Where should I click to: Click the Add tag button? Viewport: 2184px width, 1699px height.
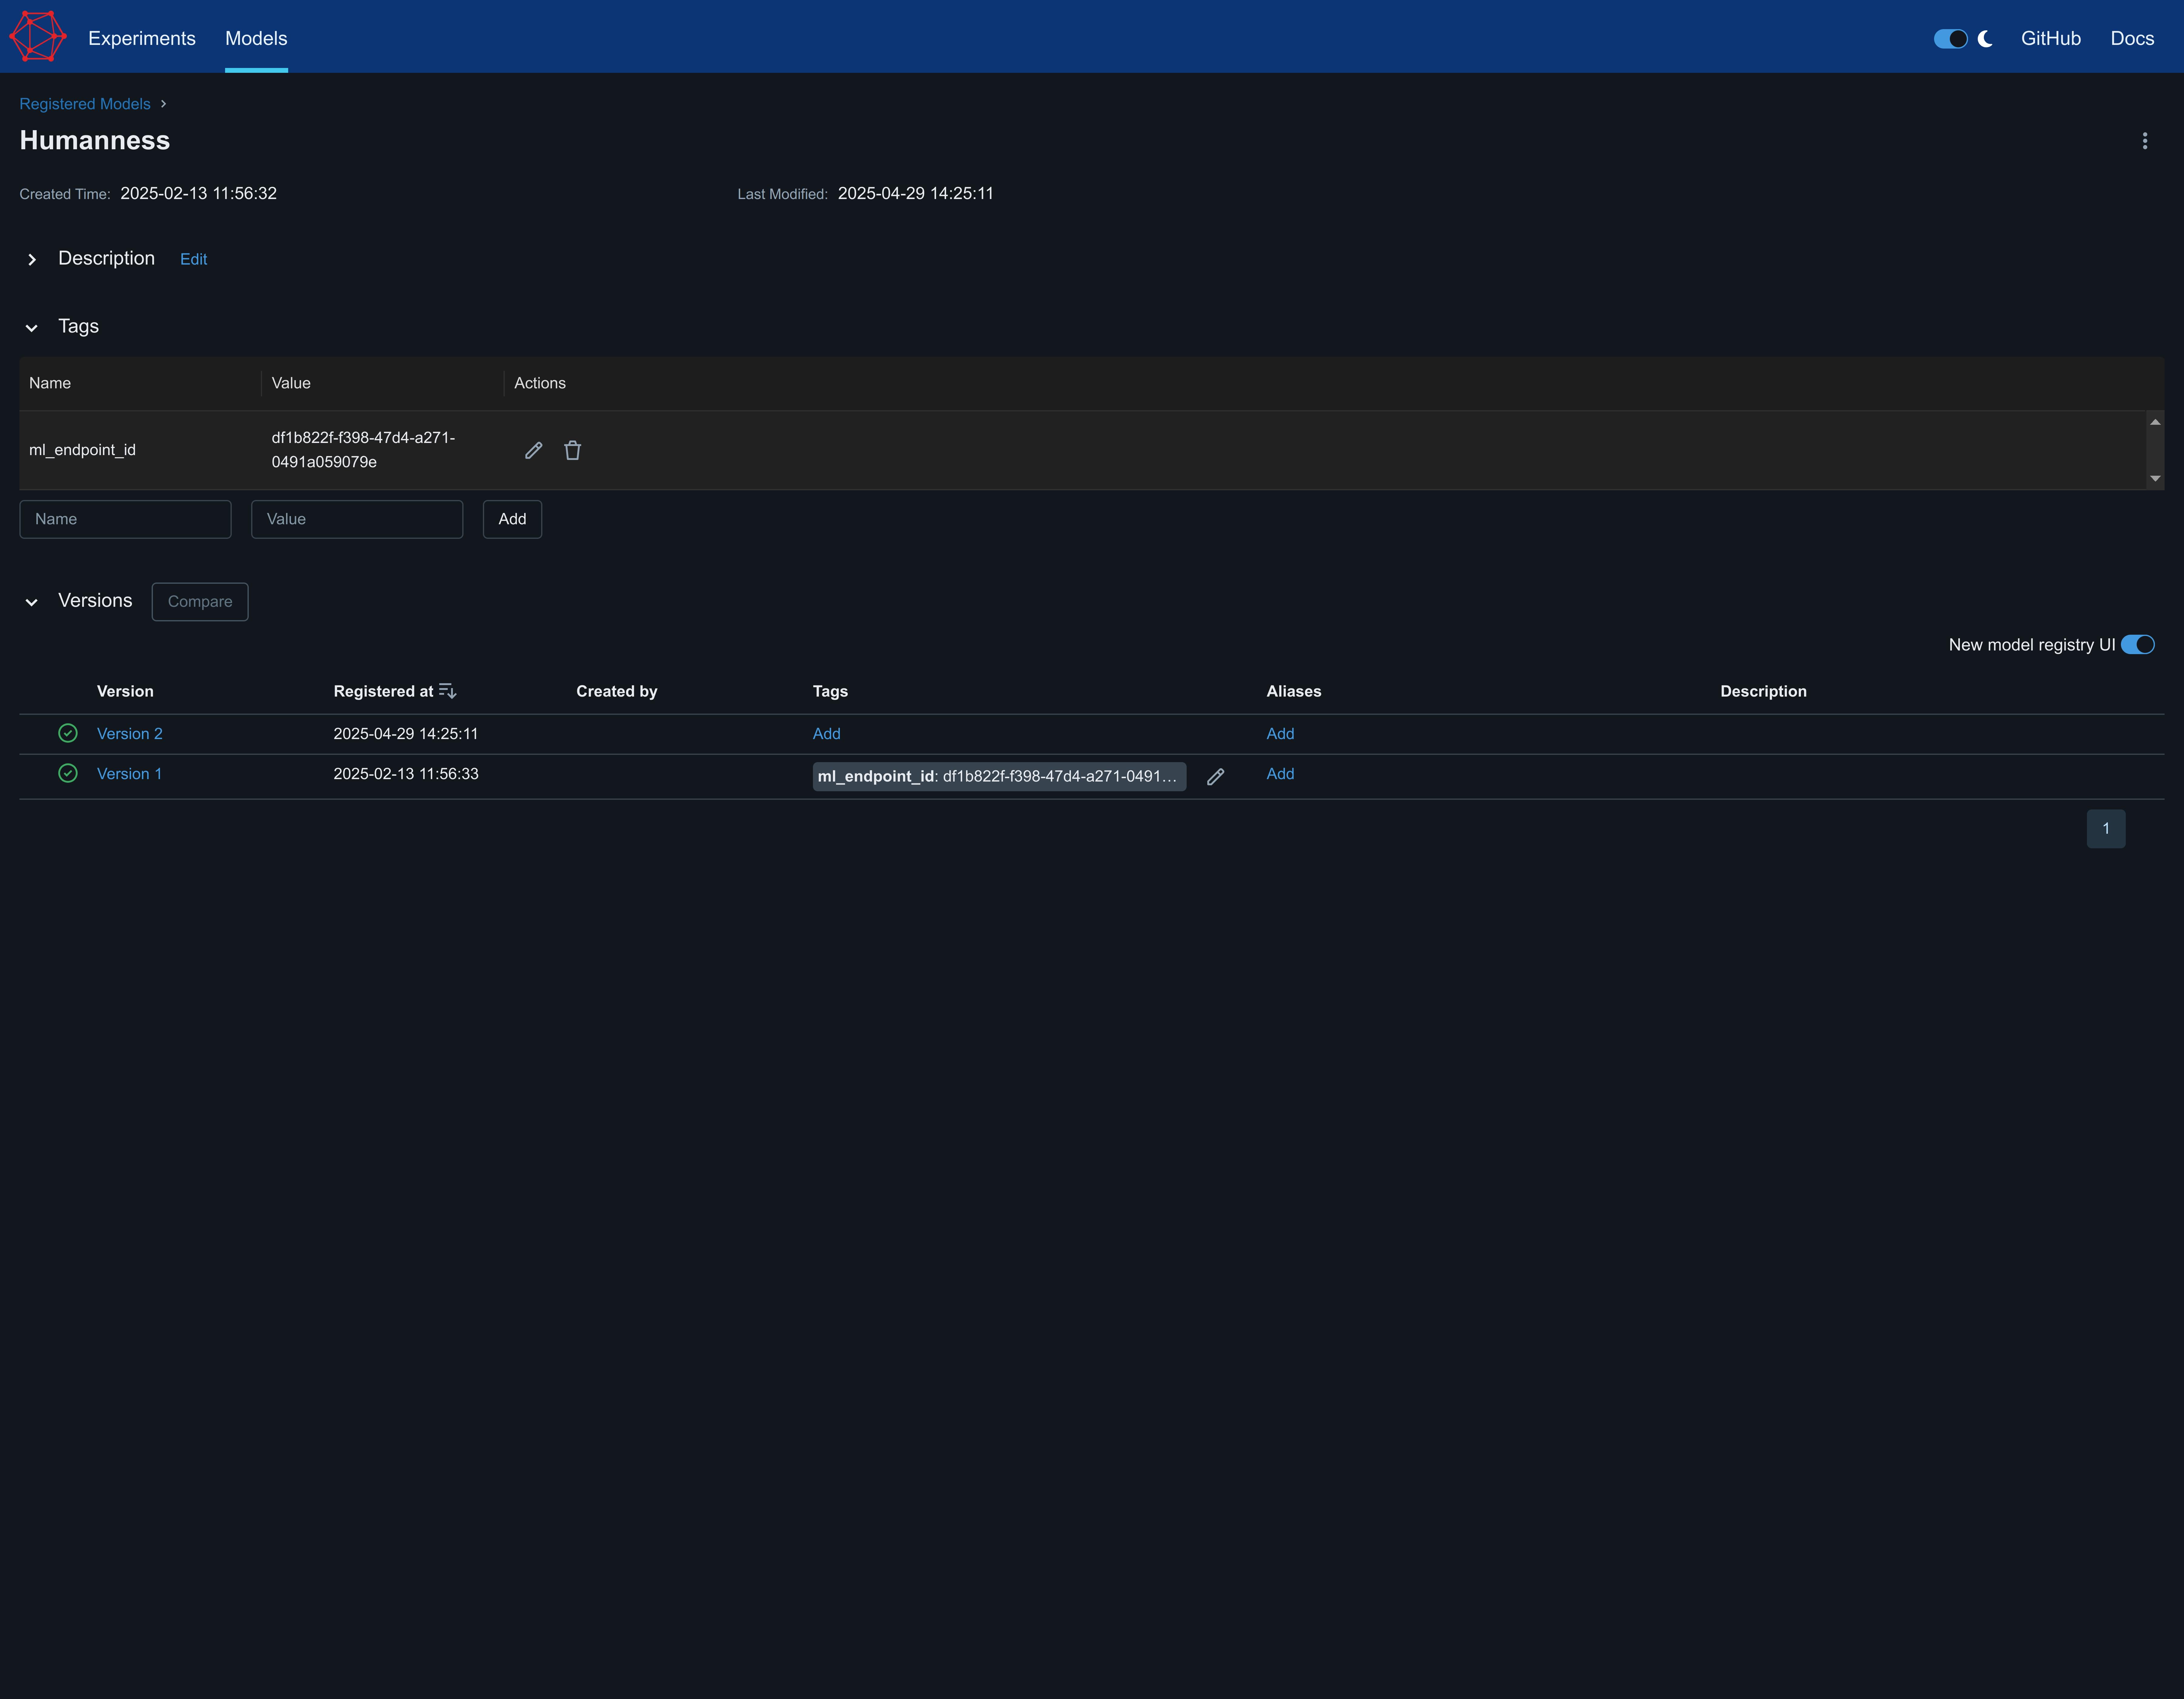(x=512, y=519)
